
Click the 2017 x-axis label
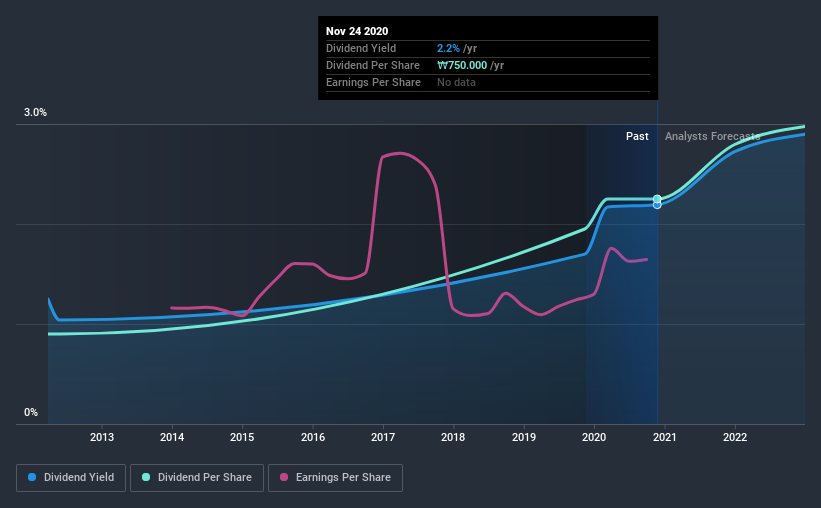tap(383, 437)
